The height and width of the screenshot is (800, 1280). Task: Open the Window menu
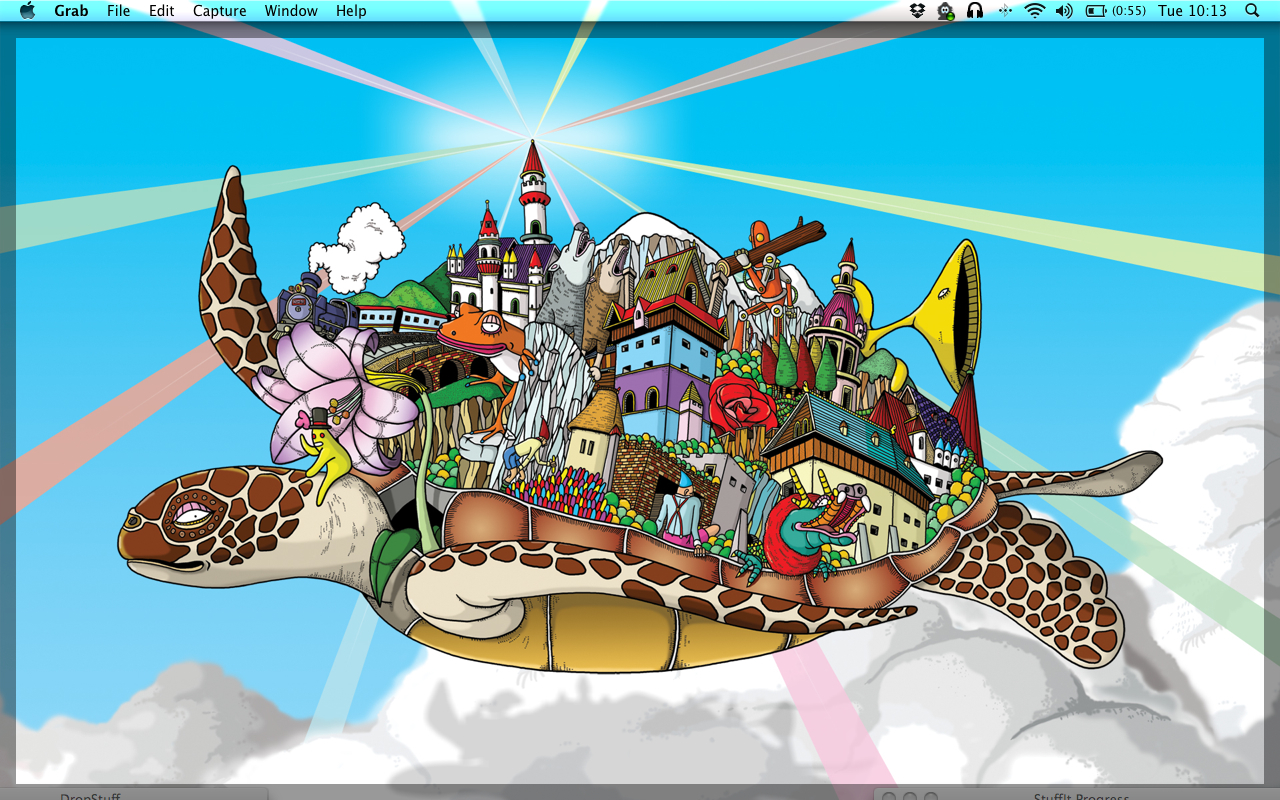click(x=291, y=11)
